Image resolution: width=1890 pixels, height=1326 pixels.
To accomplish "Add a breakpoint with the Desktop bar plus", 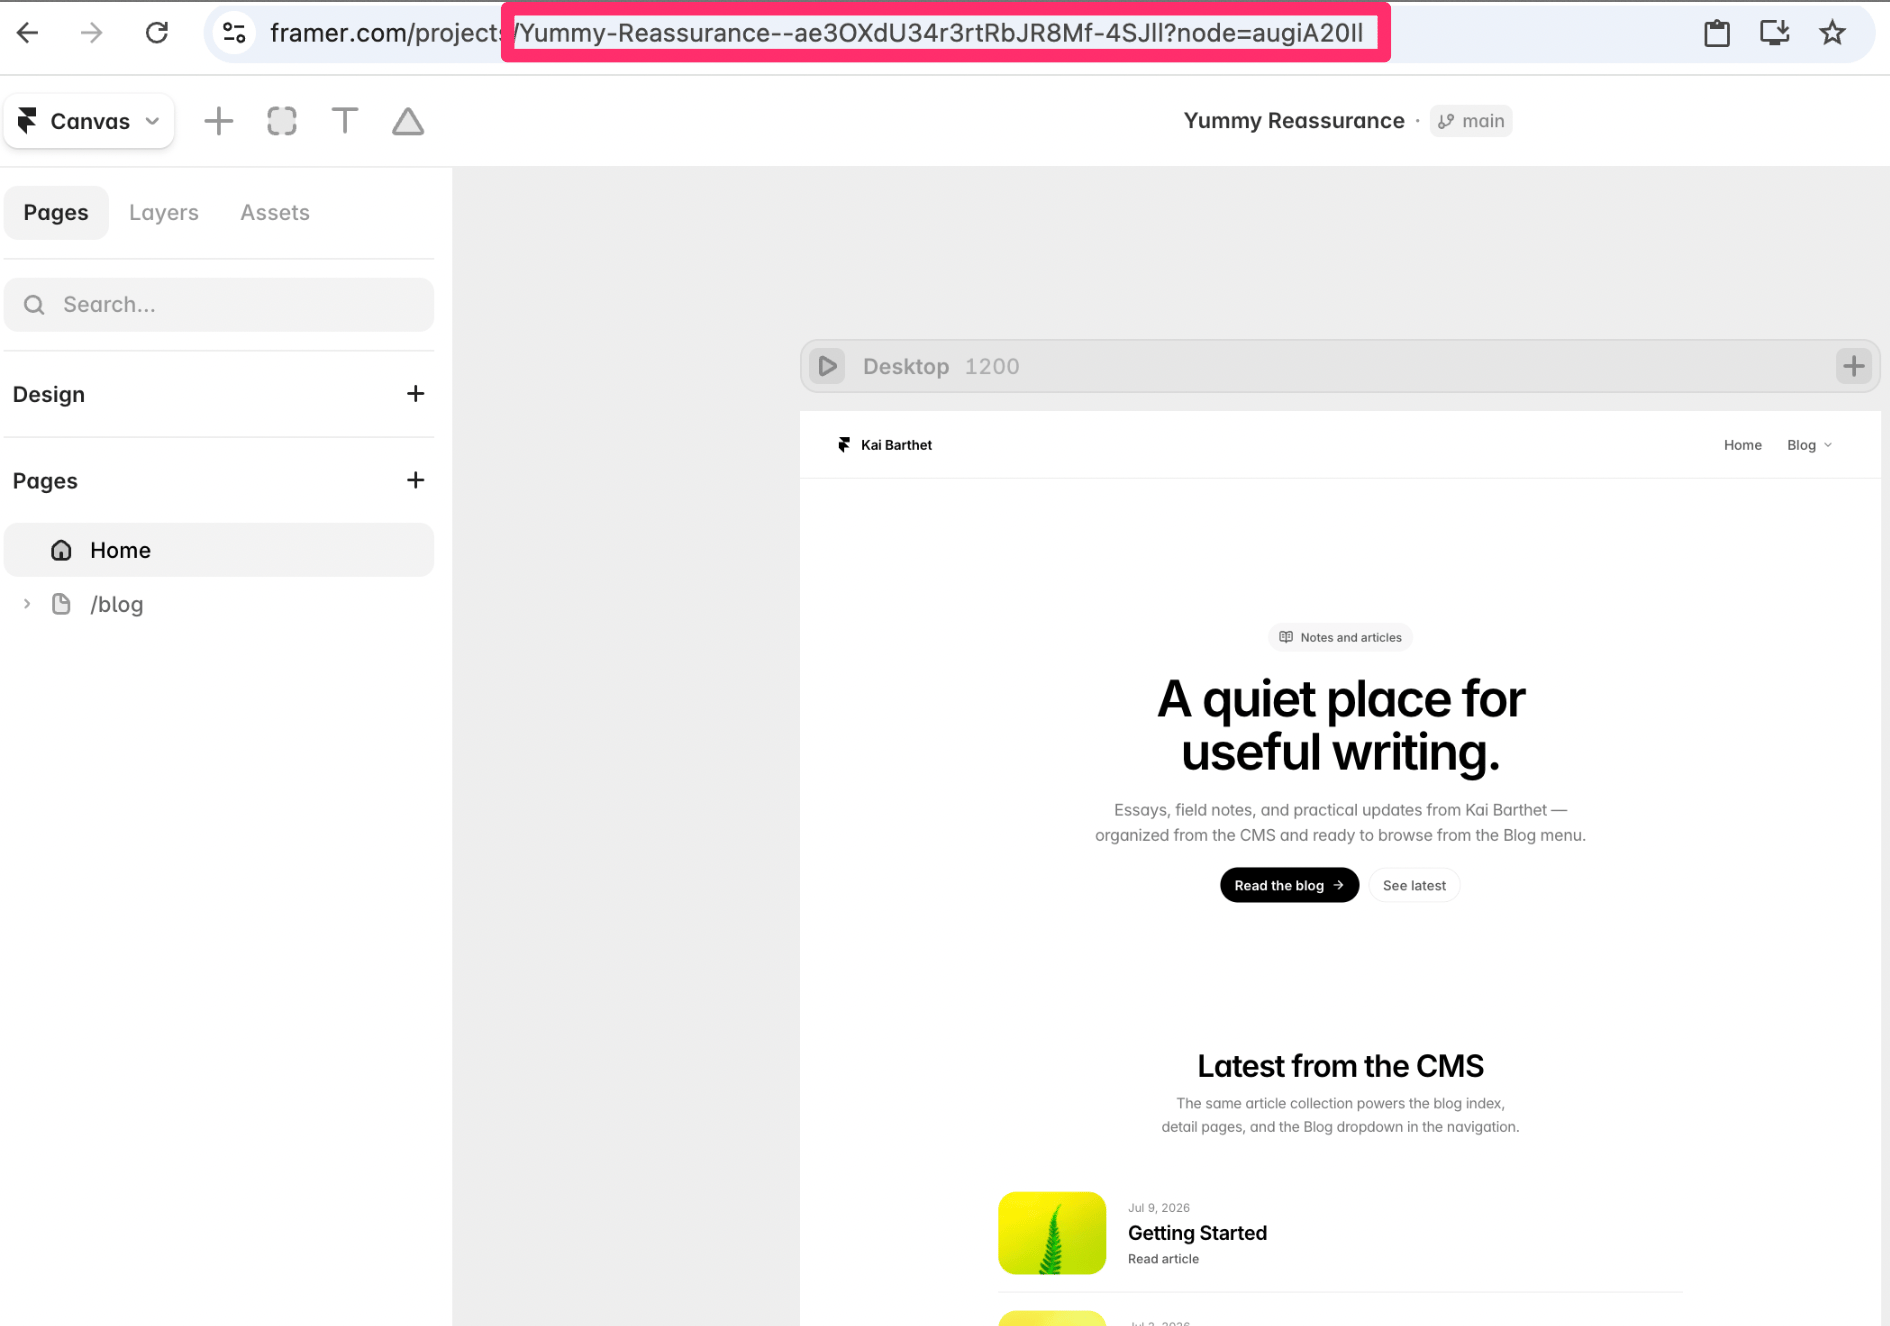I will (1853, 366).
